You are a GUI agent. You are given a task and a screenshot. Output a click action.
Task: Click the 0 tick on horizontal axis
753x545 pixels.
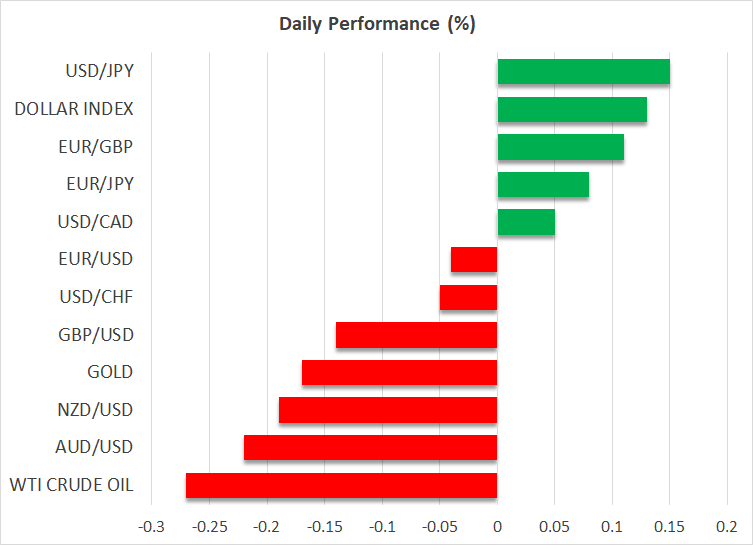pos(497,527)
